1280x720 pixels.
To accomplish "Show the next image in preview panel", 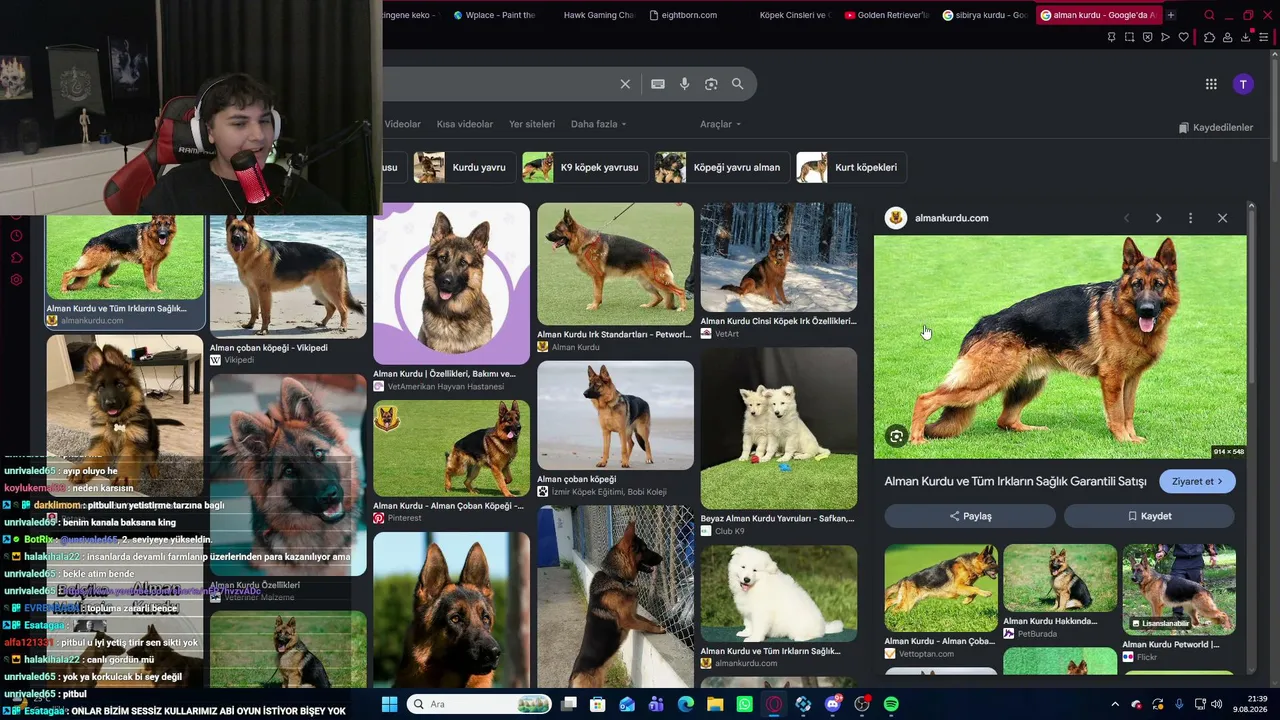I will [1158, 218].
